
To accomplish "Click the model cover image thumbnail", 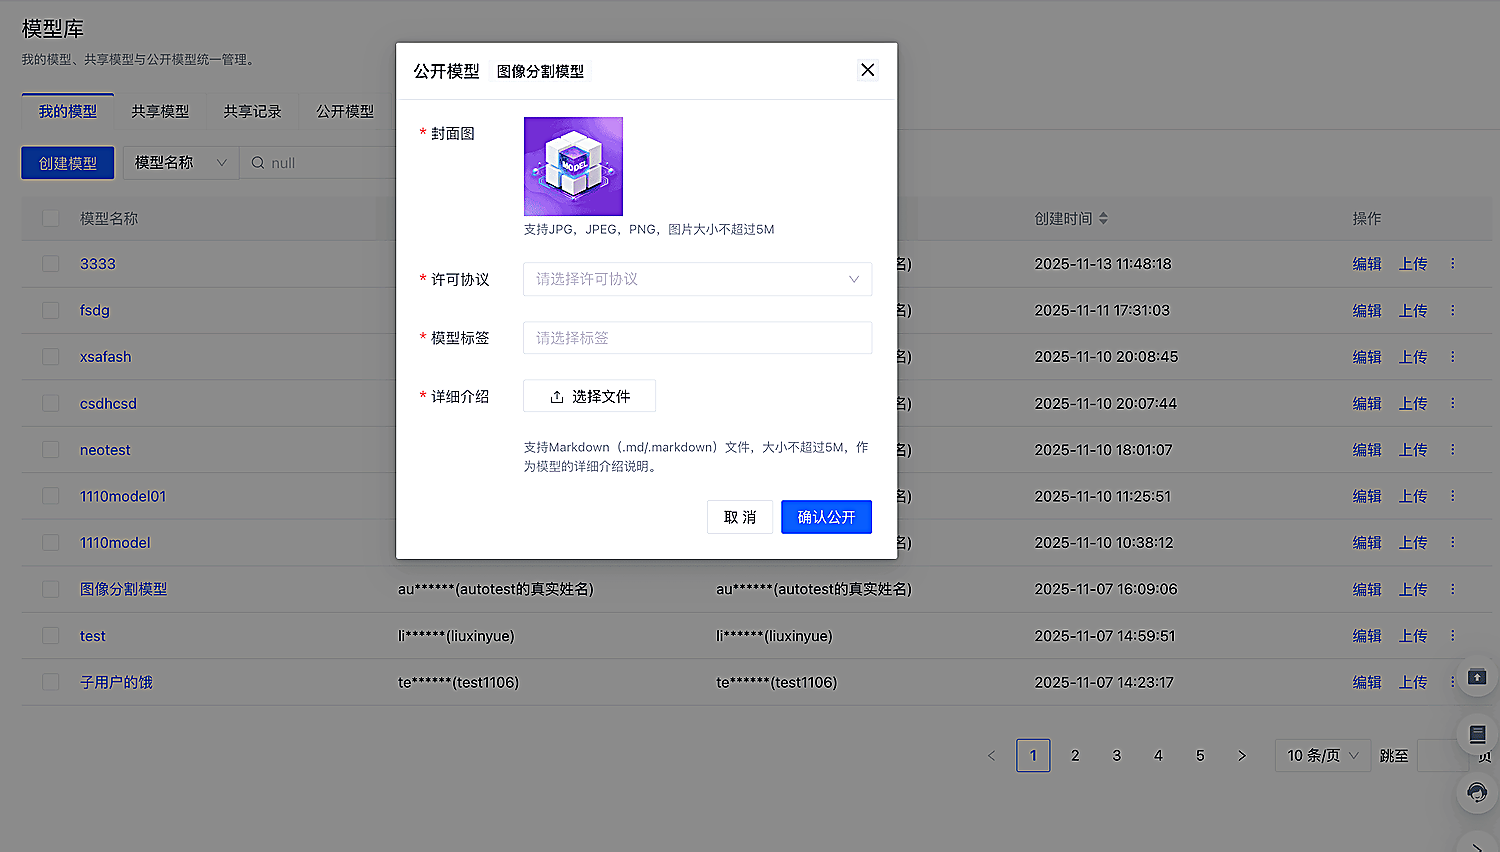I will pos(573,166).
